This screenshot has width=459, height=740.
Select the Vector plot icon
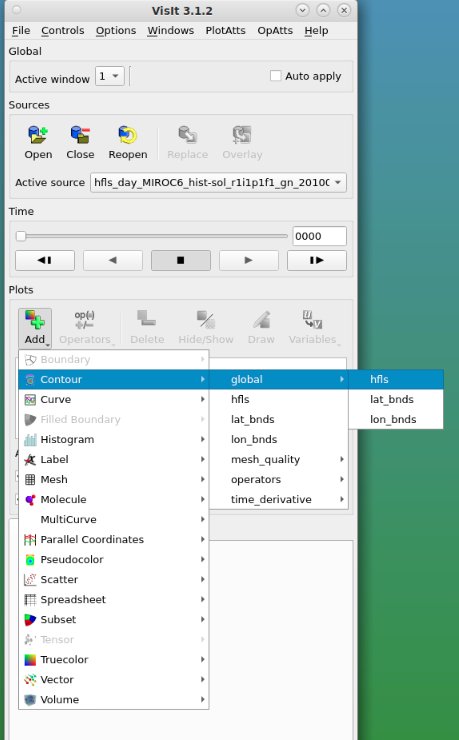pos(30,680)
